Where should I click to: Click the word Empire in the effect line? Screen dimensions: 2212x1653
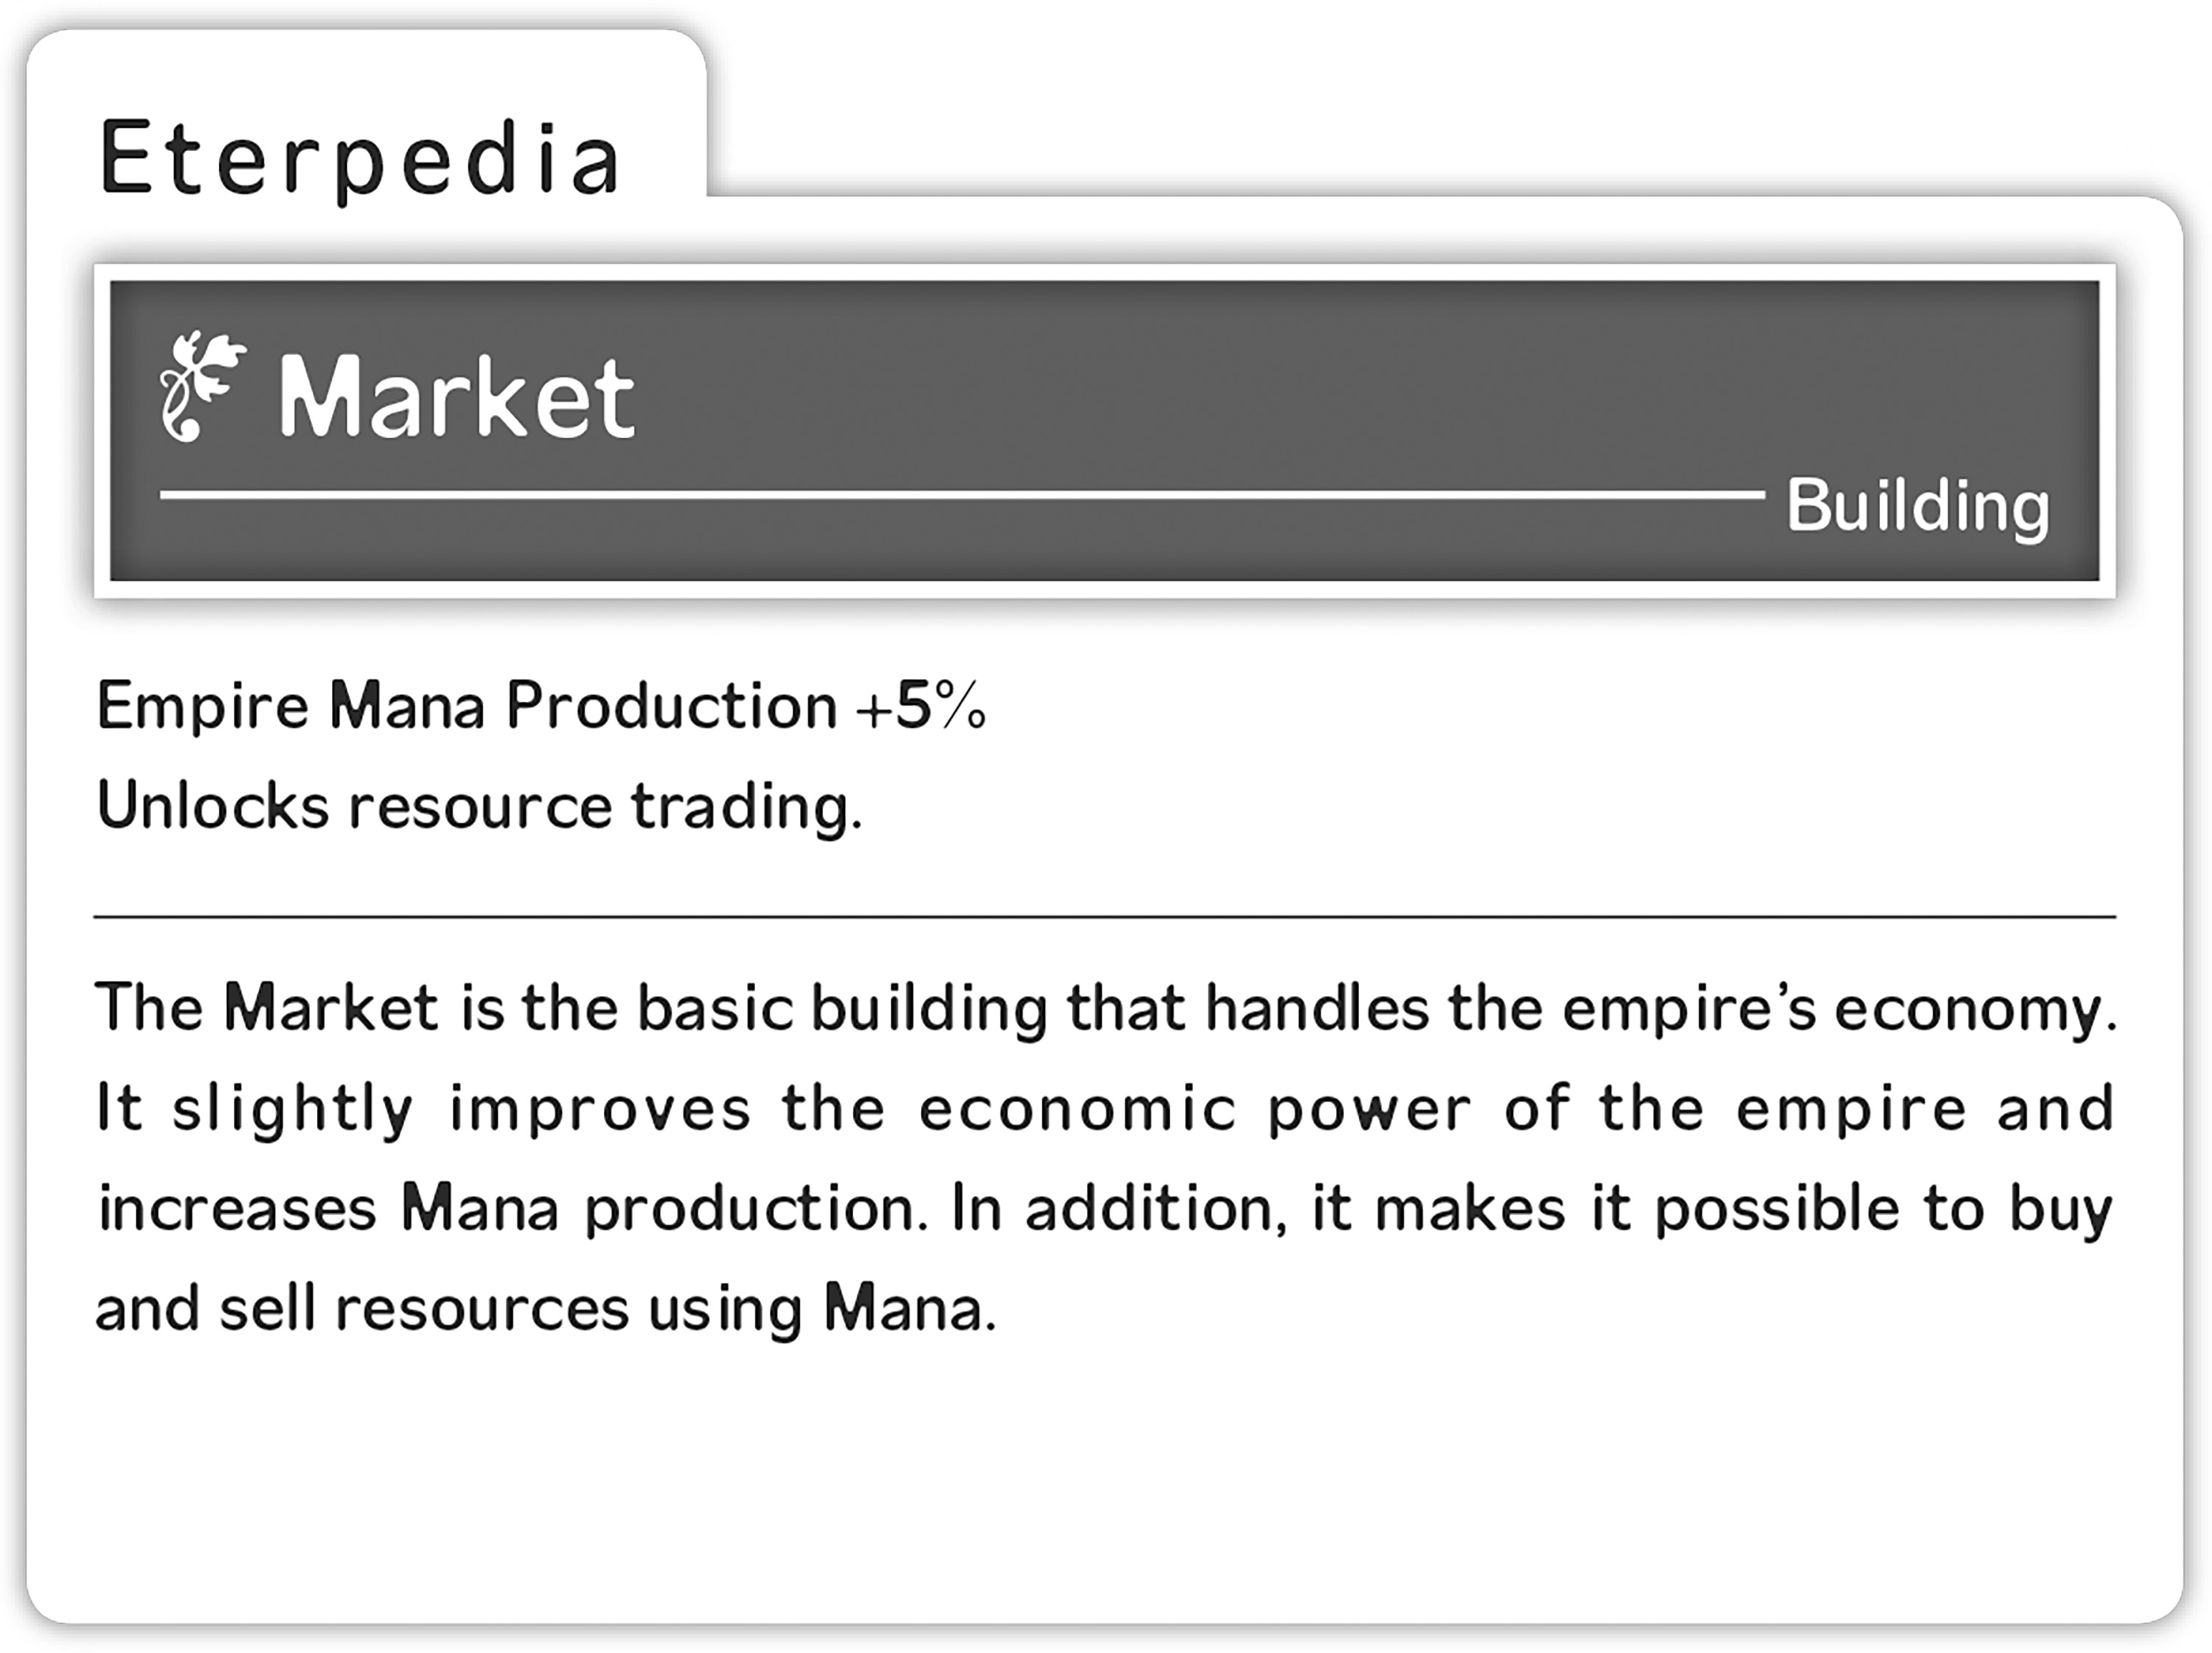click(203, 707)
